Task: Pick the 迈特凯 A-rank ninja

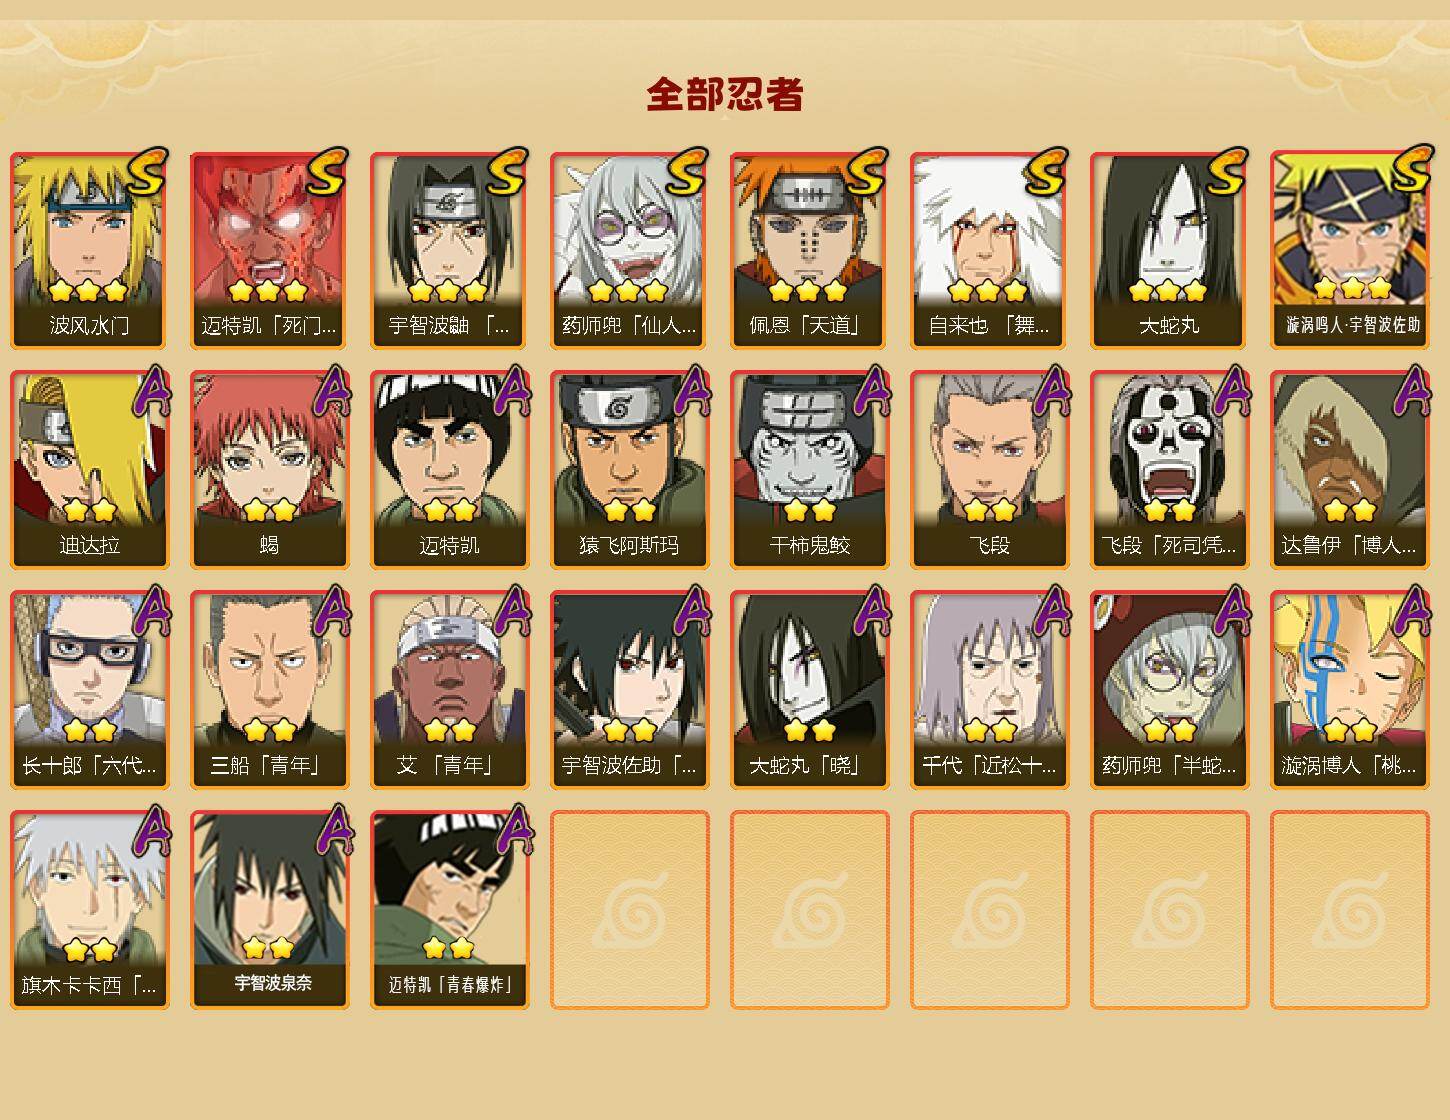Action: [450, 470]
